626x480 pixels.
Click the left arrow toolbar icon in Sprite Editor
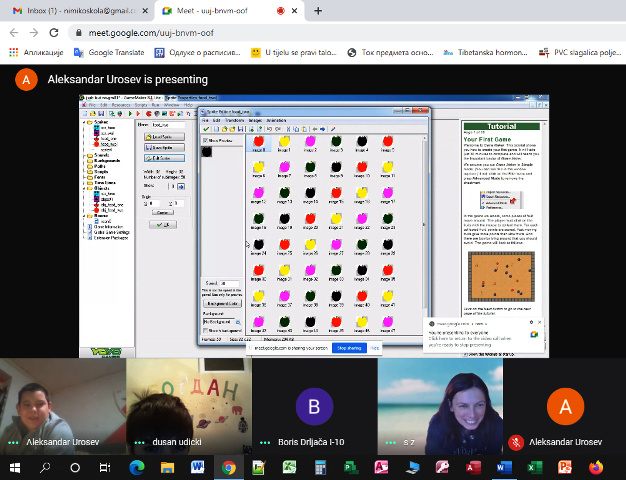pyautogui.click(x=315, y=129)
